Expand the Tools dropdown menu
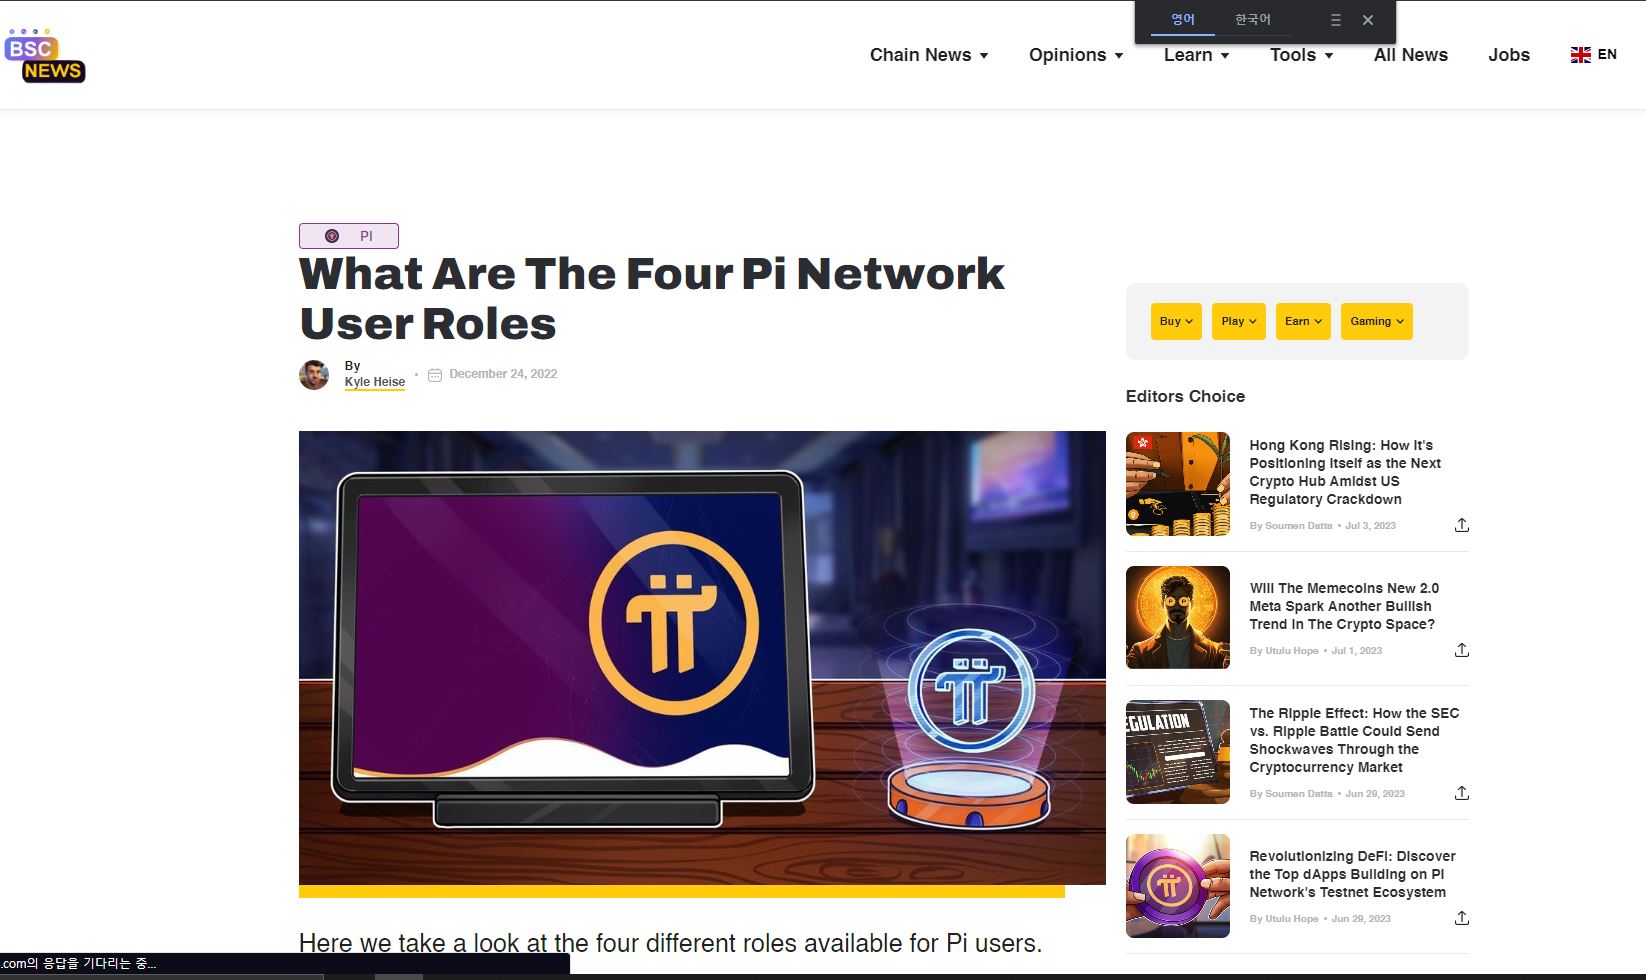 (x=1301, y=55)
